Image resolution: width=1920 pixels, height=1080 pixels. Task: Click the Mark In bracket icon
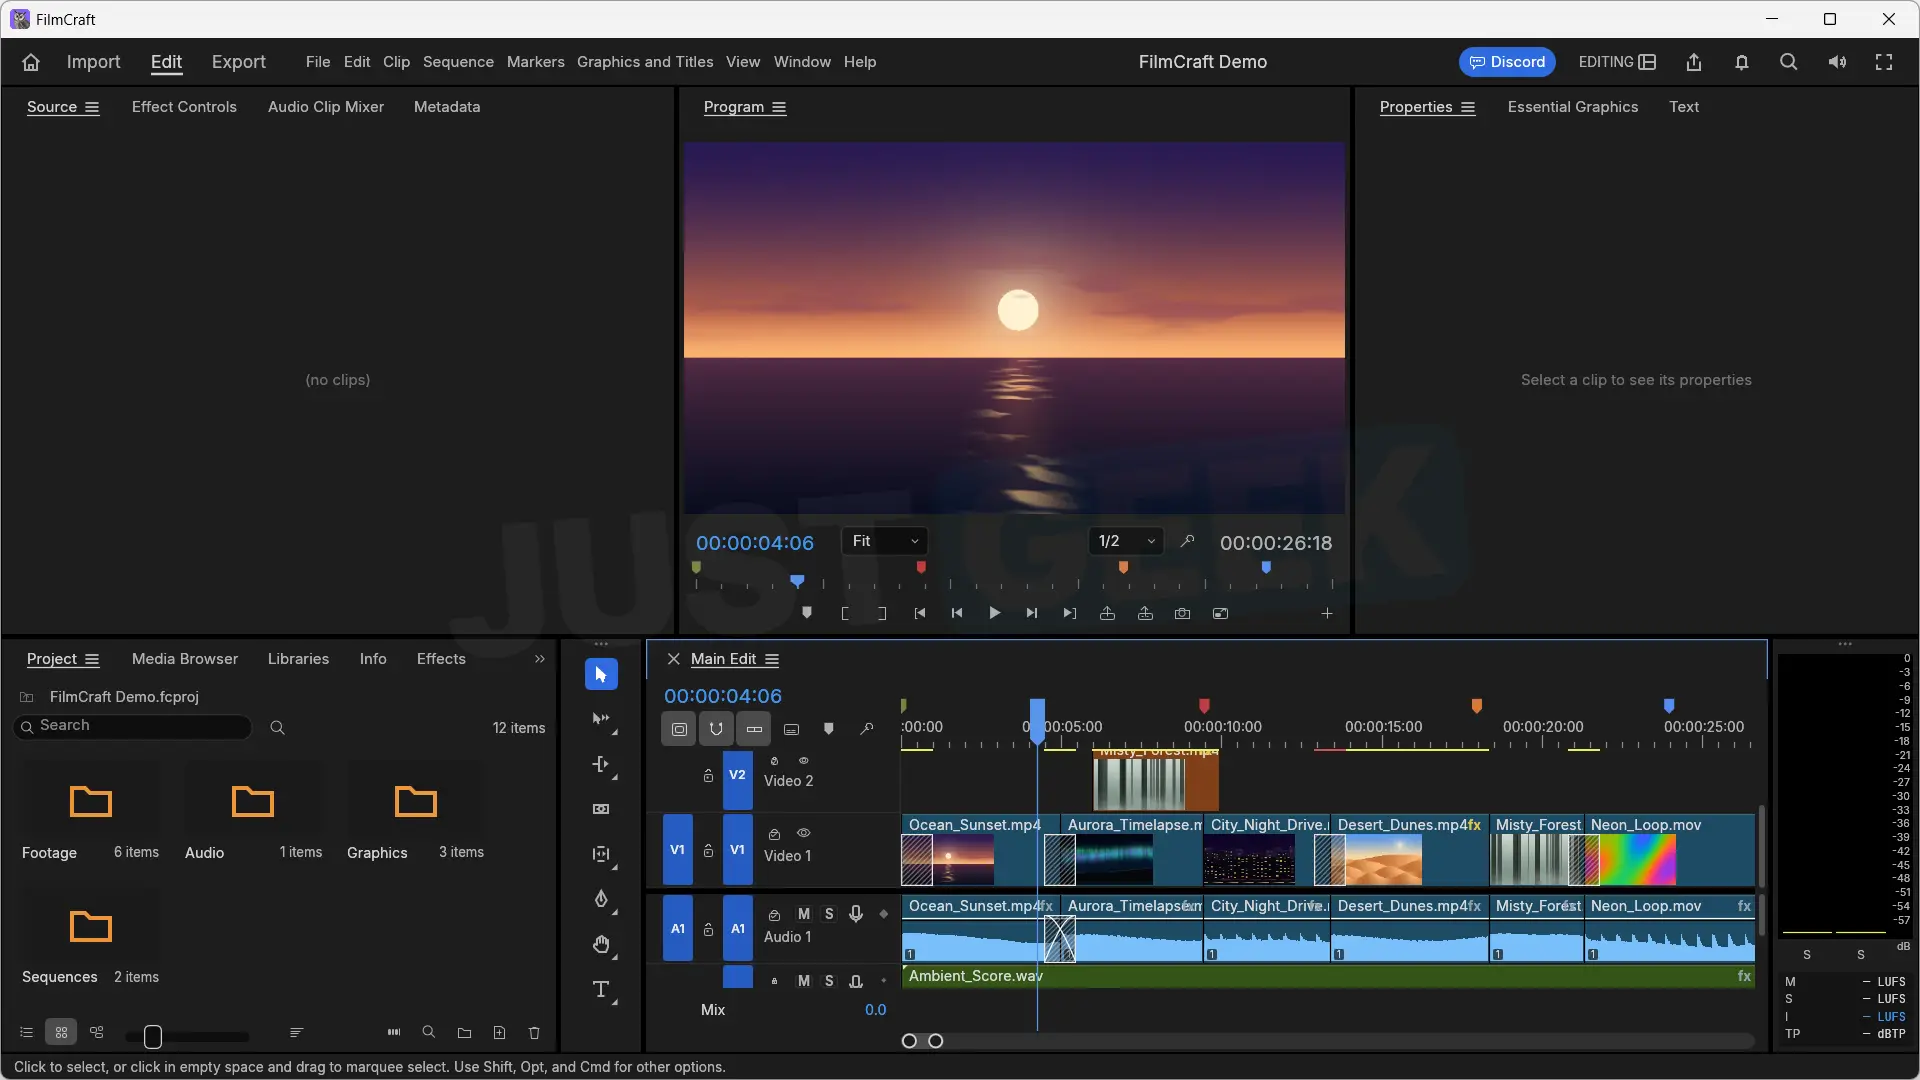click(845, 613)
